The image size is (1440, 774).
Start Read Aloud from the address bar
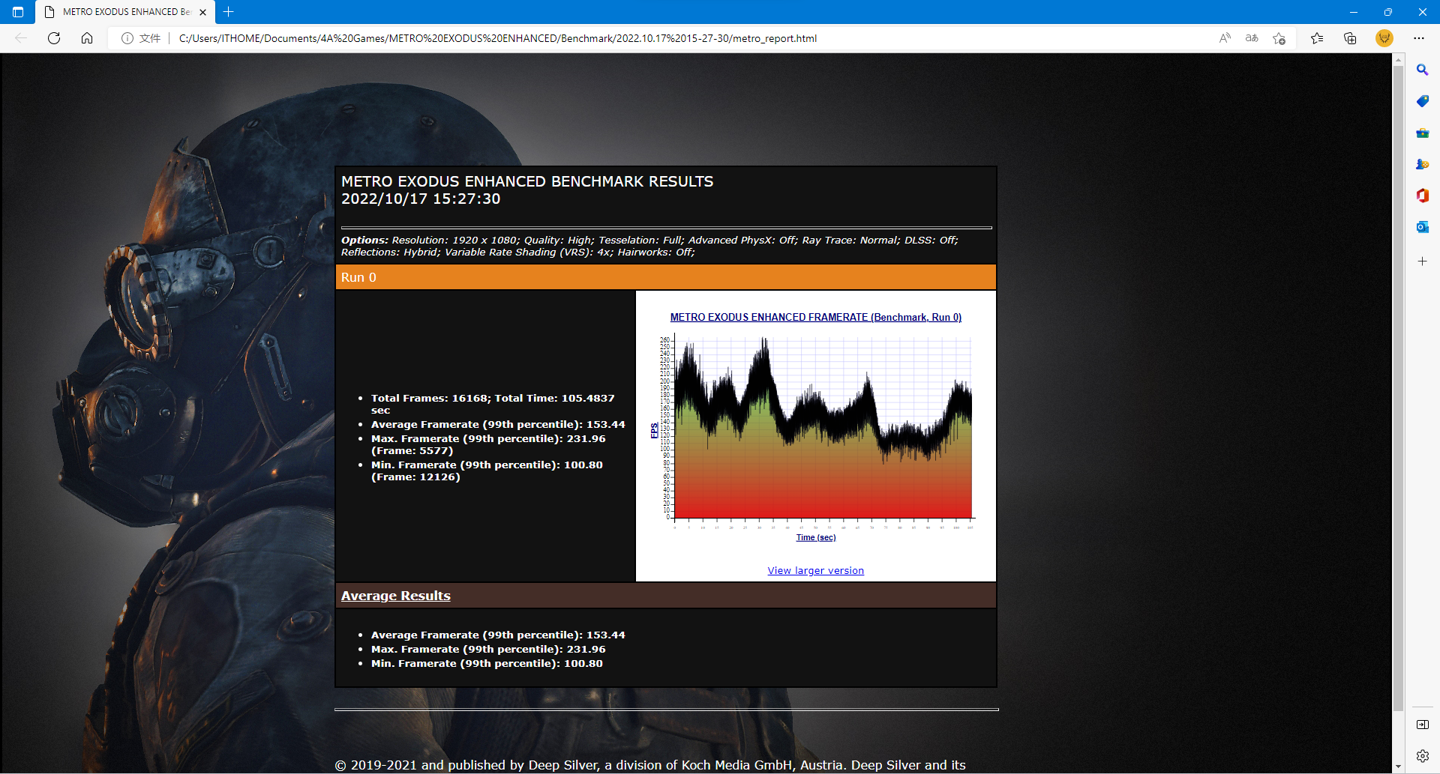pyautogui.click(x=1224, y=38)
